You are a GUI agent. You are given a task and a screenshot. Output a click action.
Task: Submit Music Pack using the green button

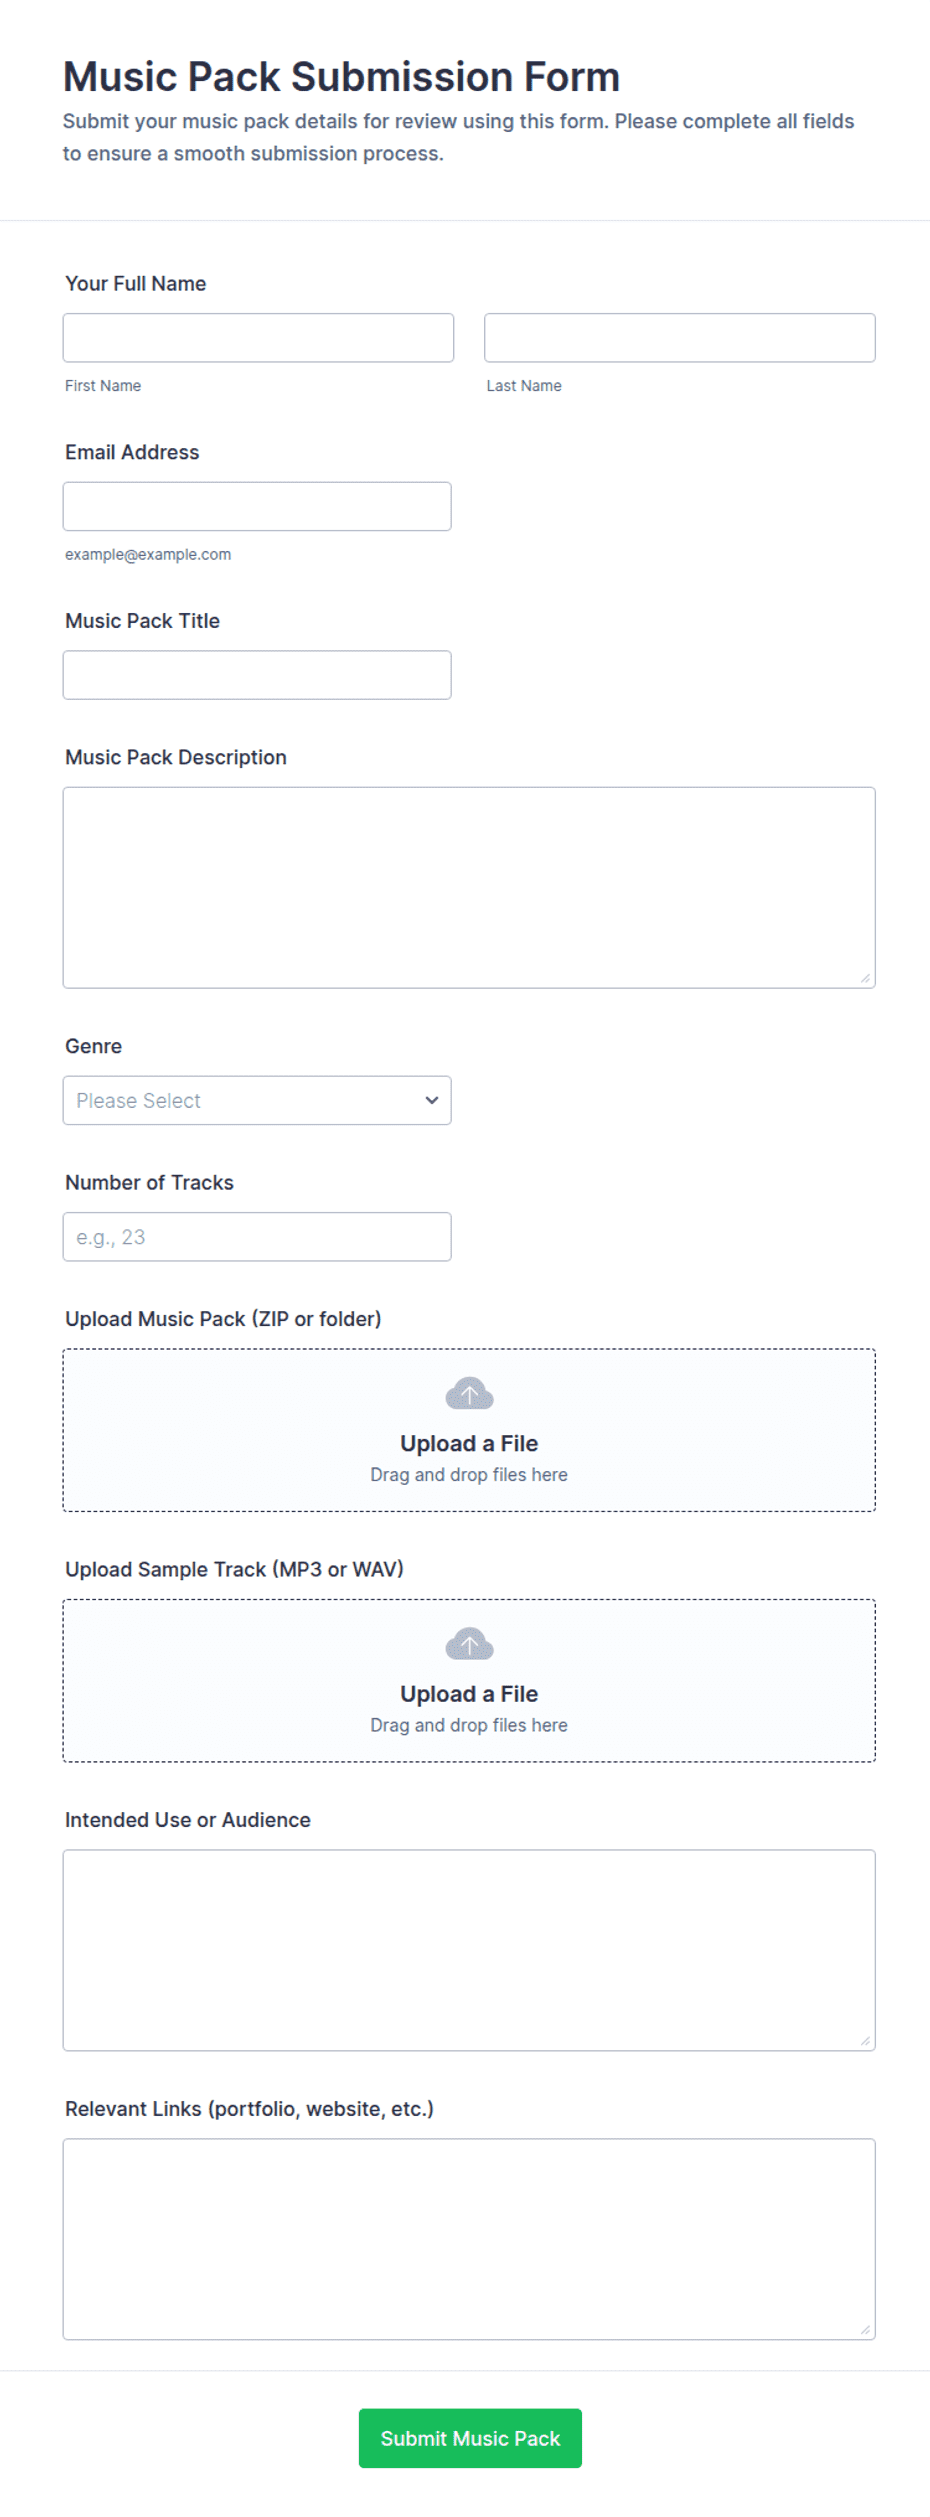[x=470, y=2438]
